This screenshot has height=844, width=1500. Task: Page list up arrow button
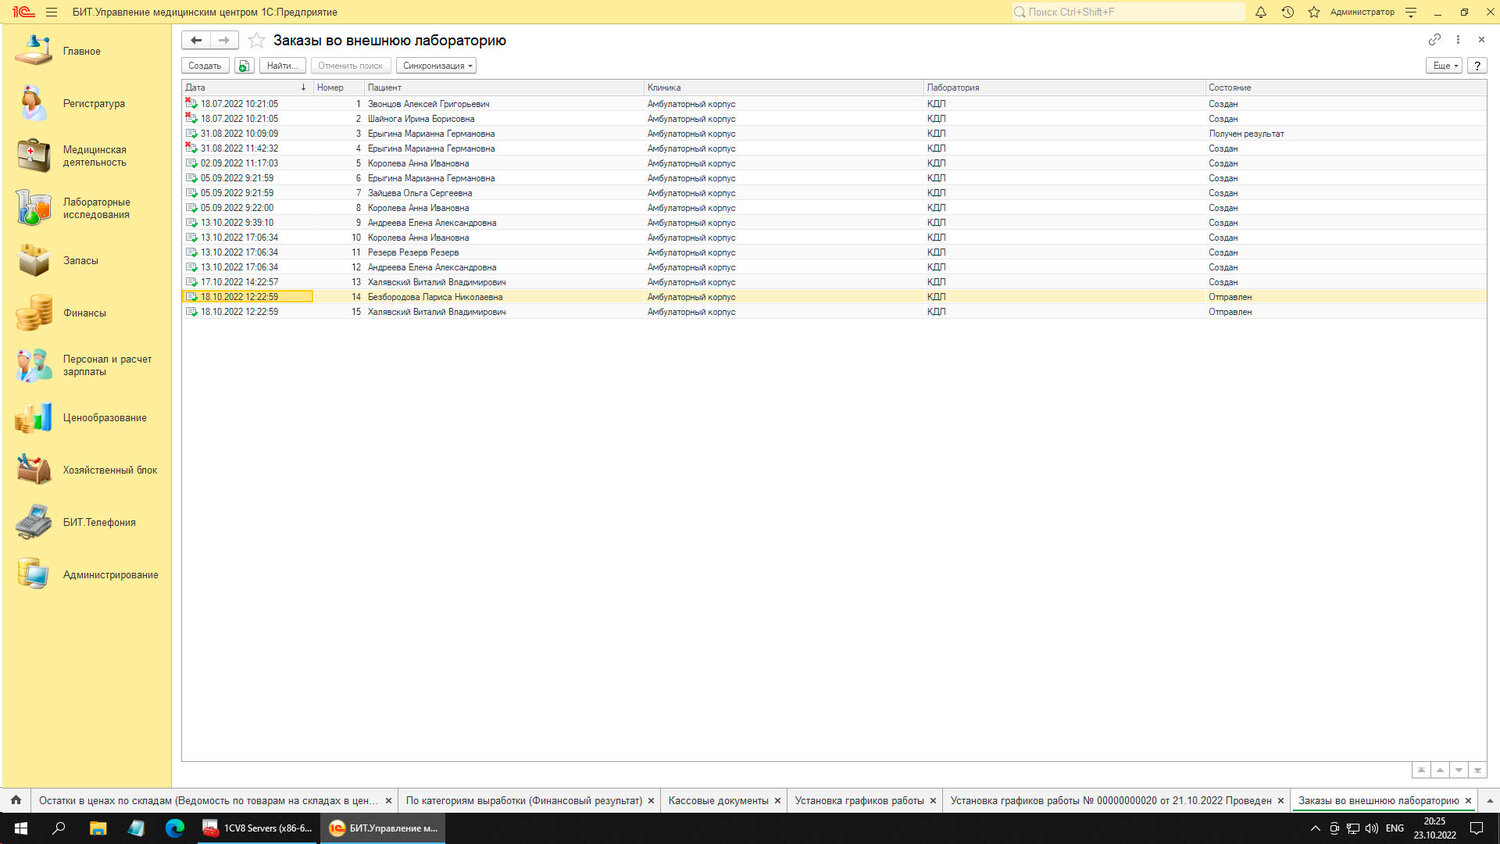pyautogui.click(x=1440, y=770)
